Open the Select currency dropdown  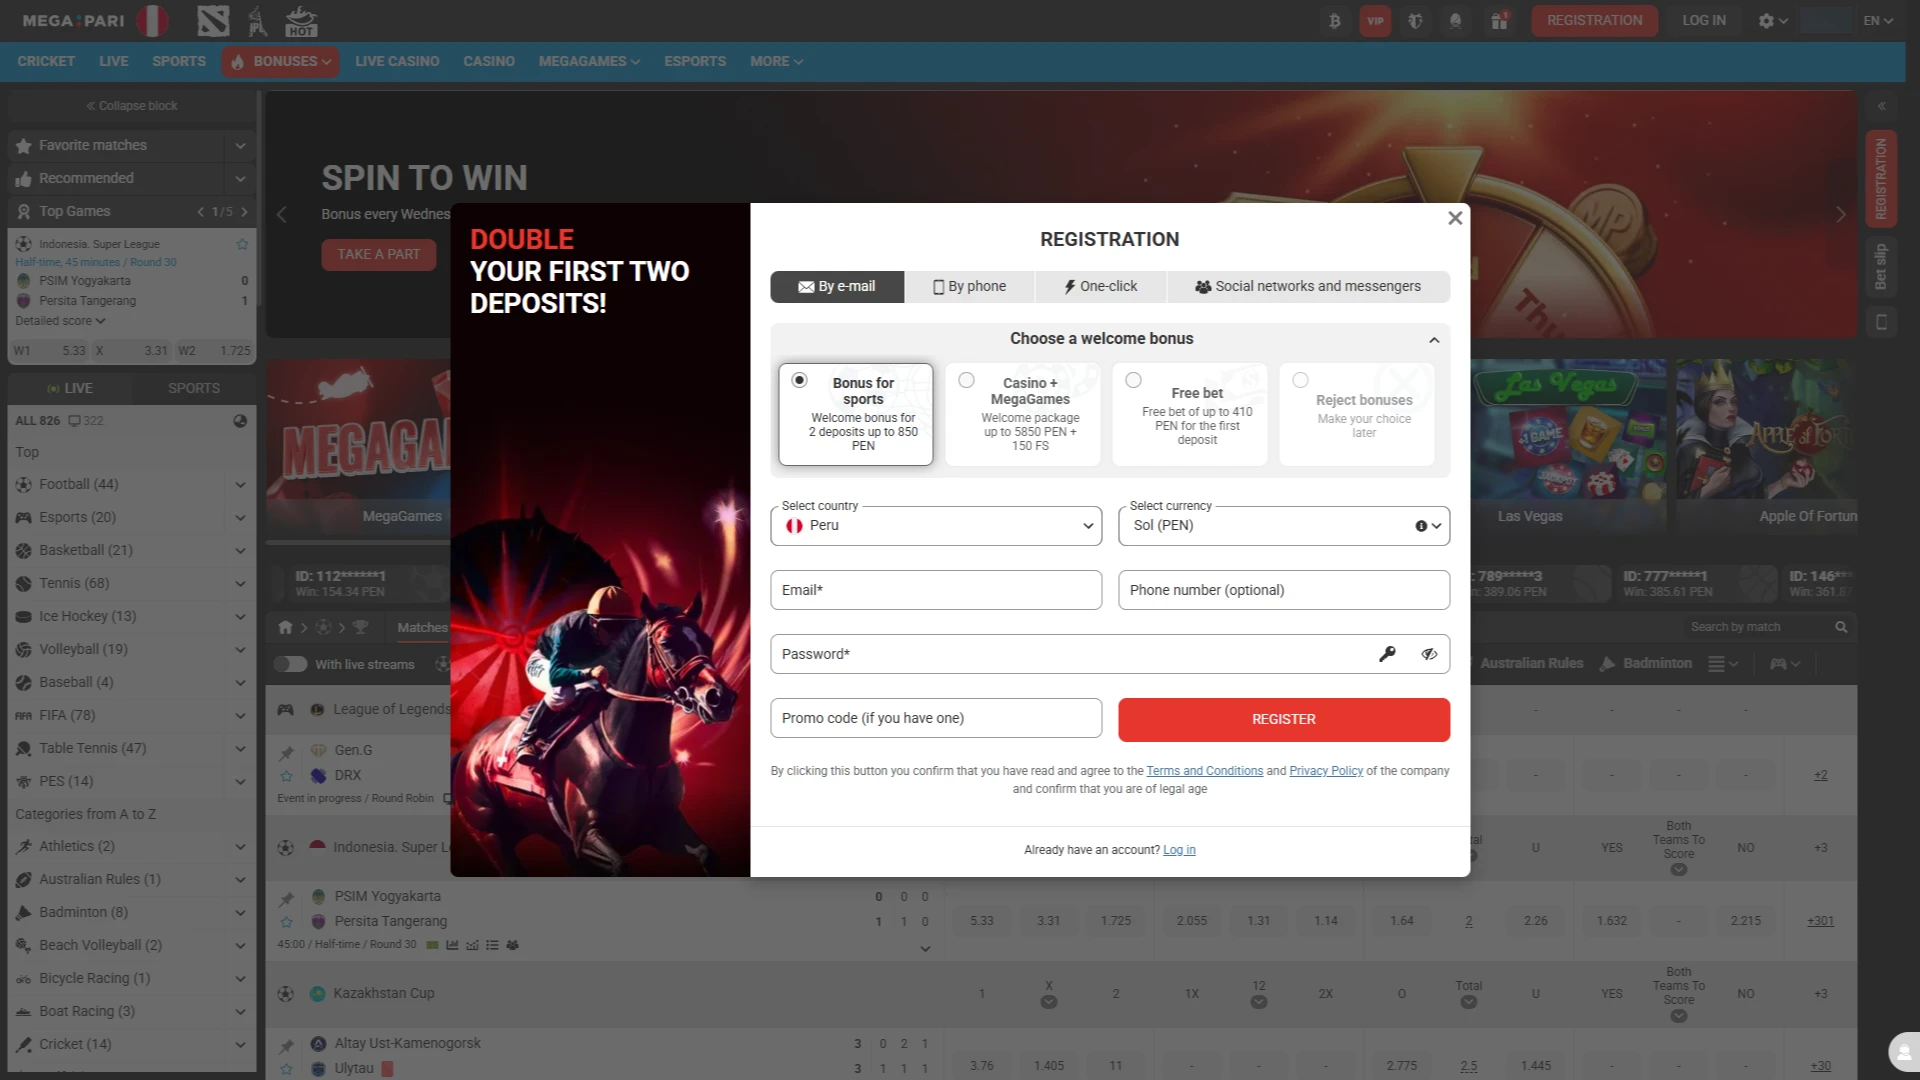pos(1284,526)
